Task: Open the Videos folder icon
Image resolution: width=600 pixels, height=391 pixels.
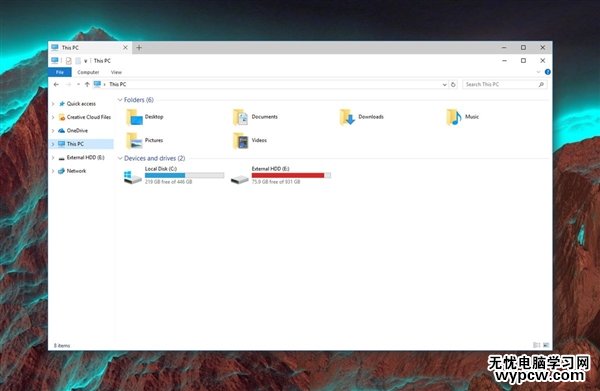Action: pos(241,141)
